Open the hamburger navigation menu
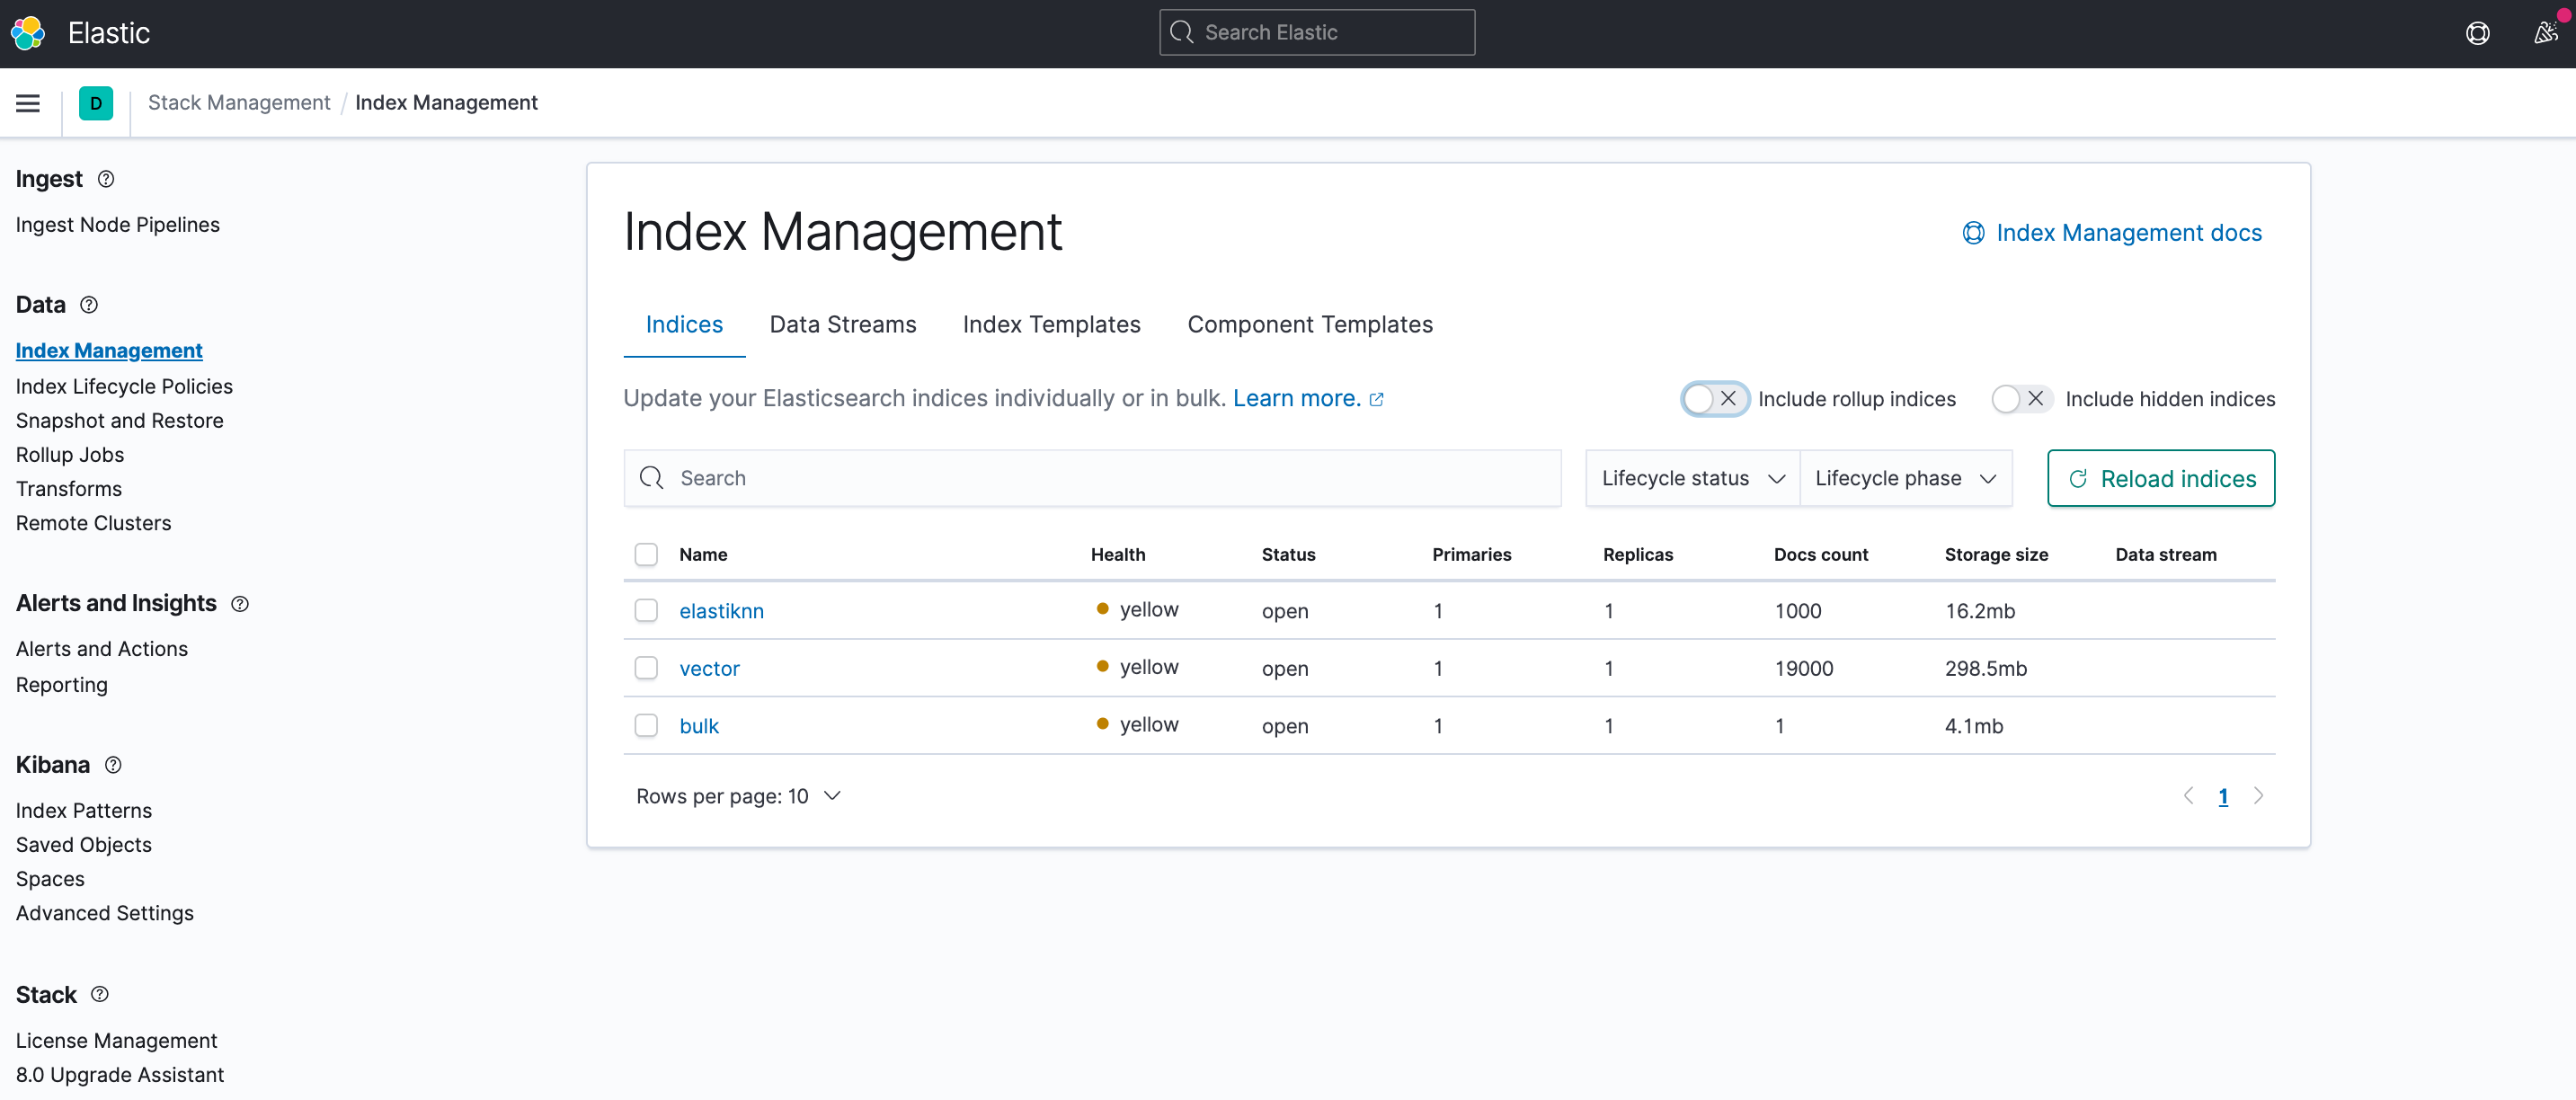This screenshot has height=1100, width=2576. [28, 103]
